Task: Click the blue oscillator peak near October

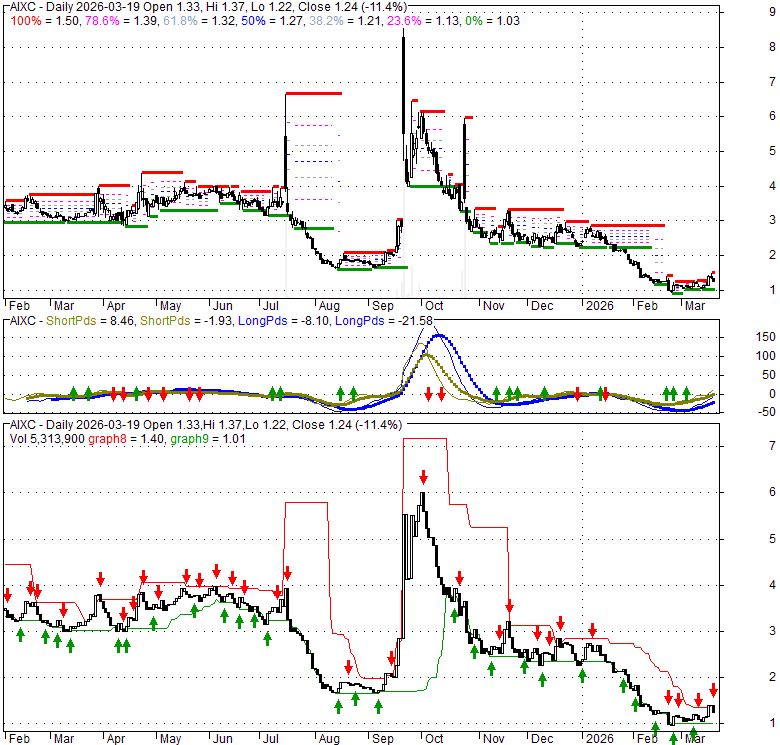Action: coord(439,336)
